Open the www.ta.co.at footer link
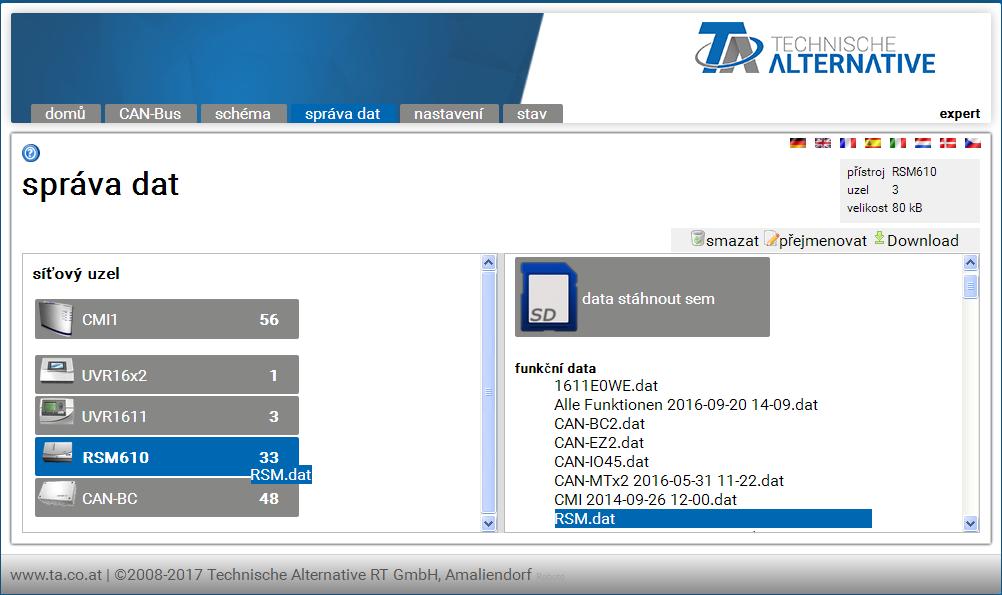1002x595 pixels. coord(56,575)
